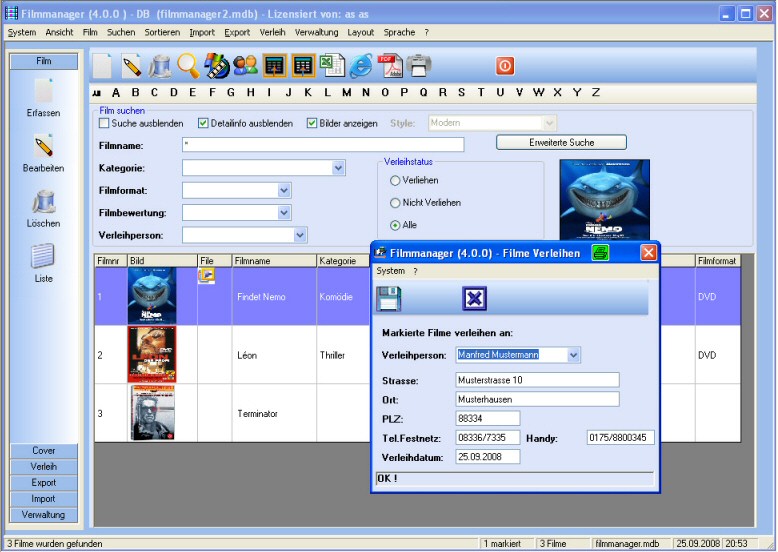778x552 pixels.
Task: Click the PDF export toolbar icon
Action: coord(390,66)
